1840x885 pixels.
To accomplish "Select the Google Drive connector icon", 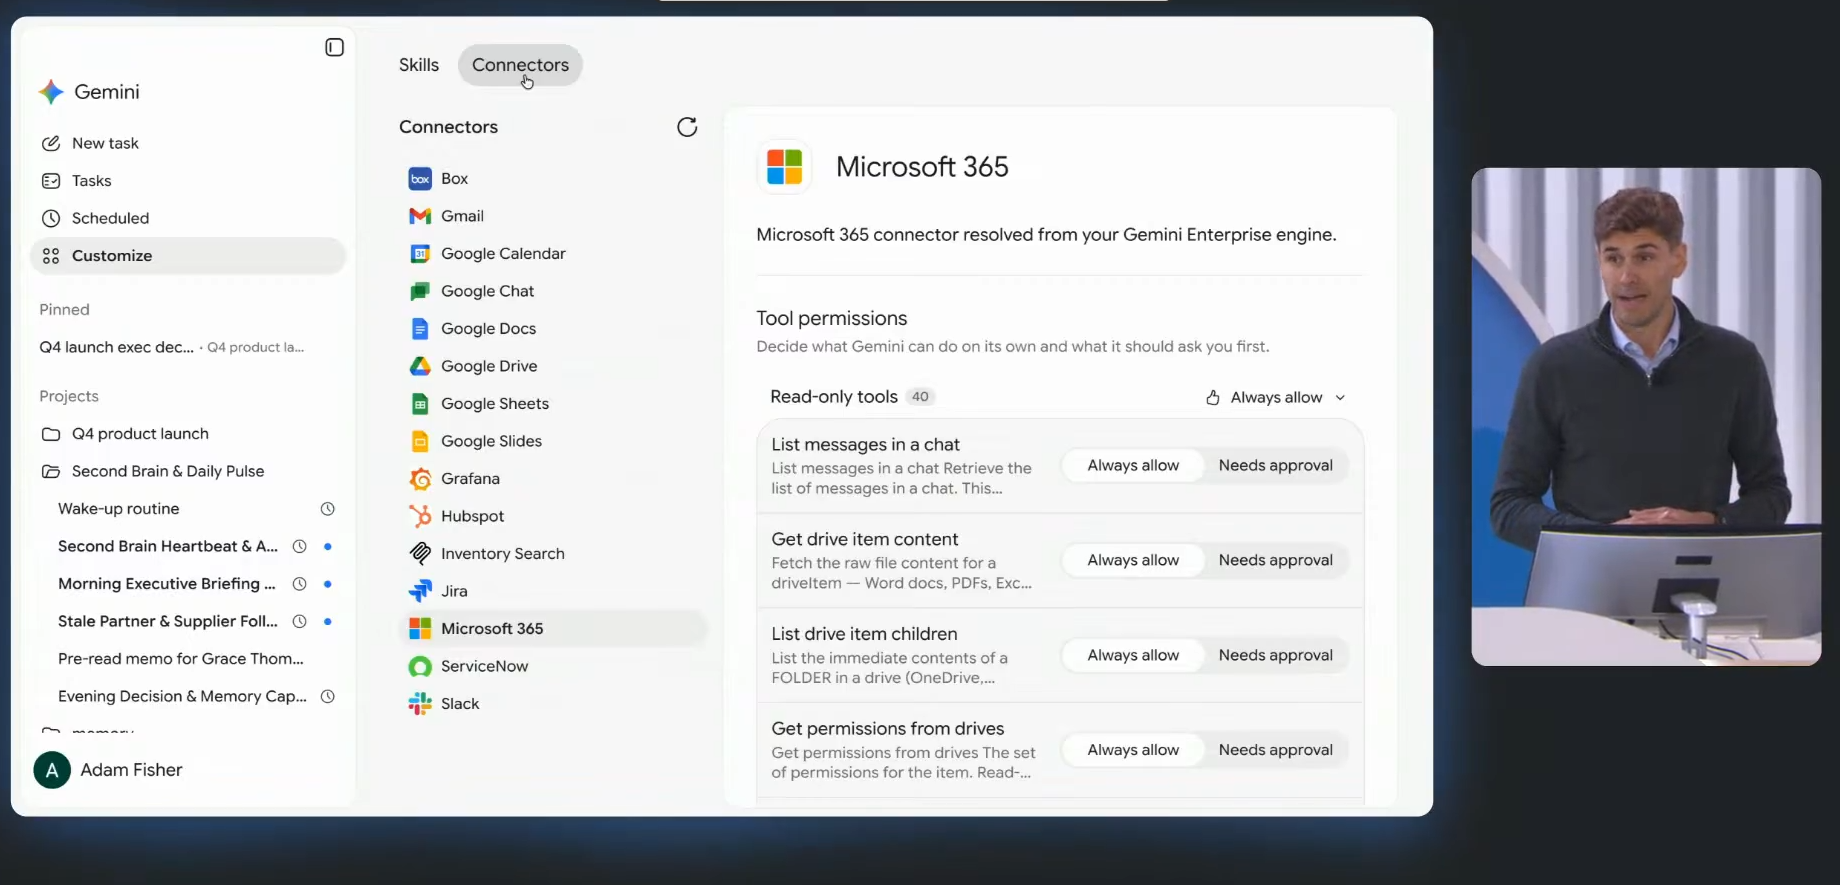I will [x=420, y=366].
